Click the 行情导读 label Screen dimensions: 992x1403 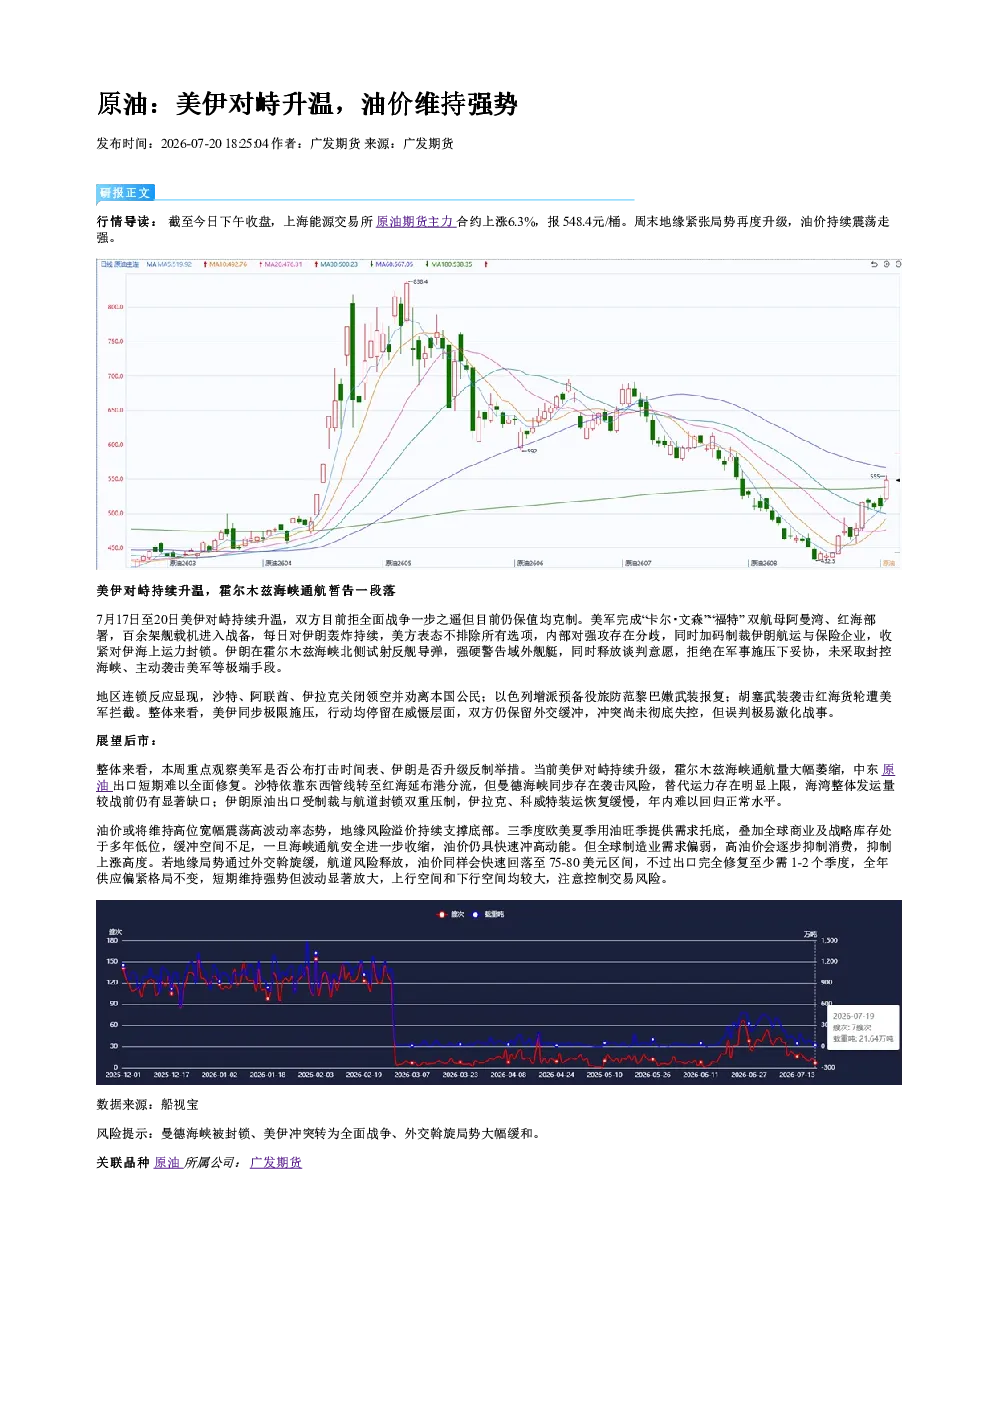(126, 222)
